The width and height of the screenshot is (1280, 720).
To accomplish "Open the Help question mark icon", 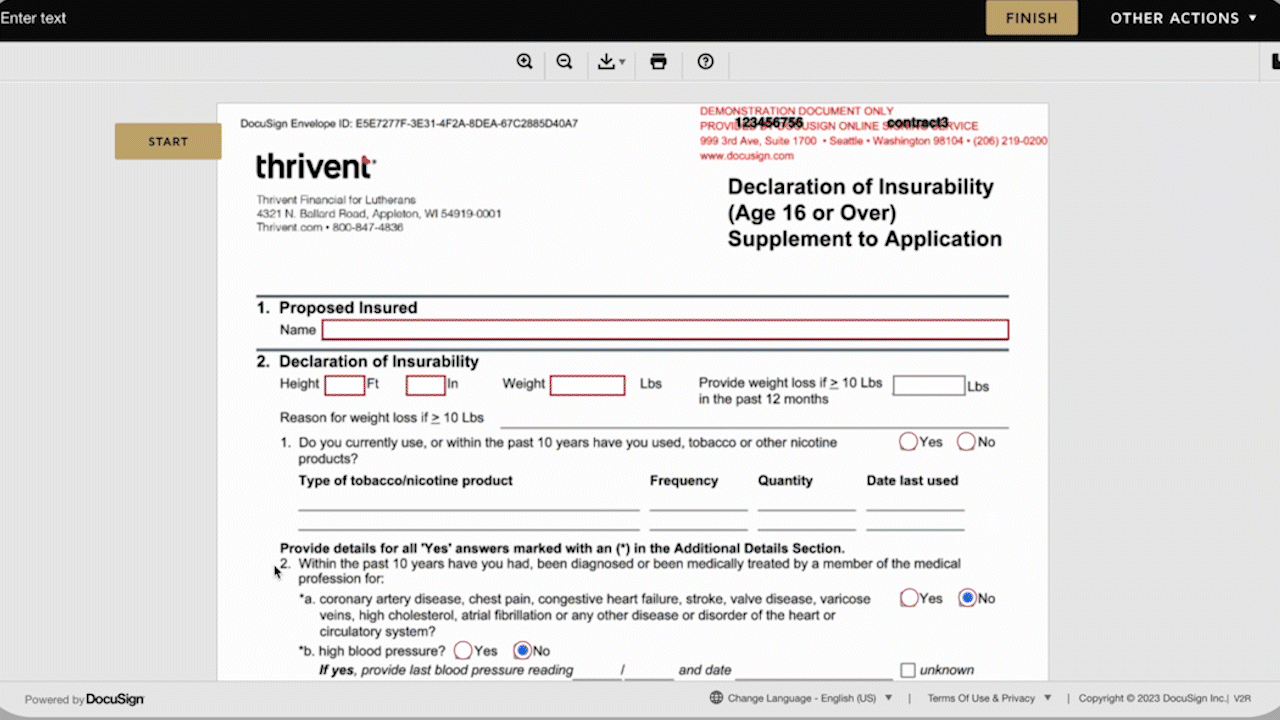I will pos(705,61).
